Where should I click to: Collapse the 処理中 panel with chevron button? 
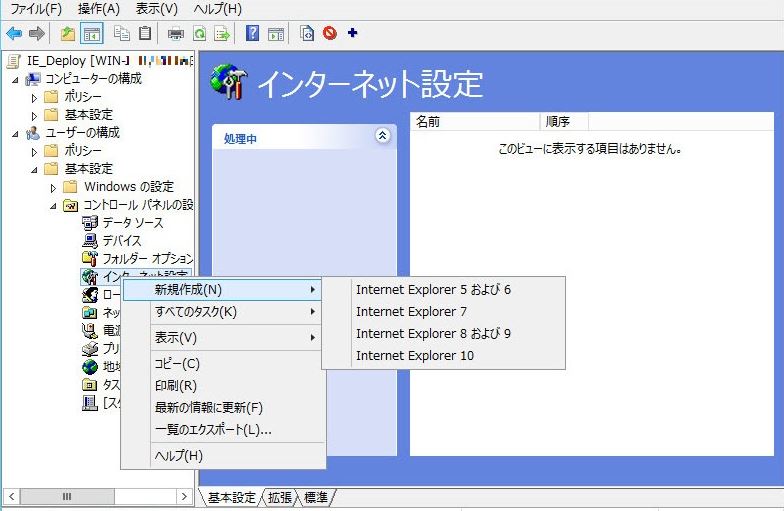[x=381, y=135]
